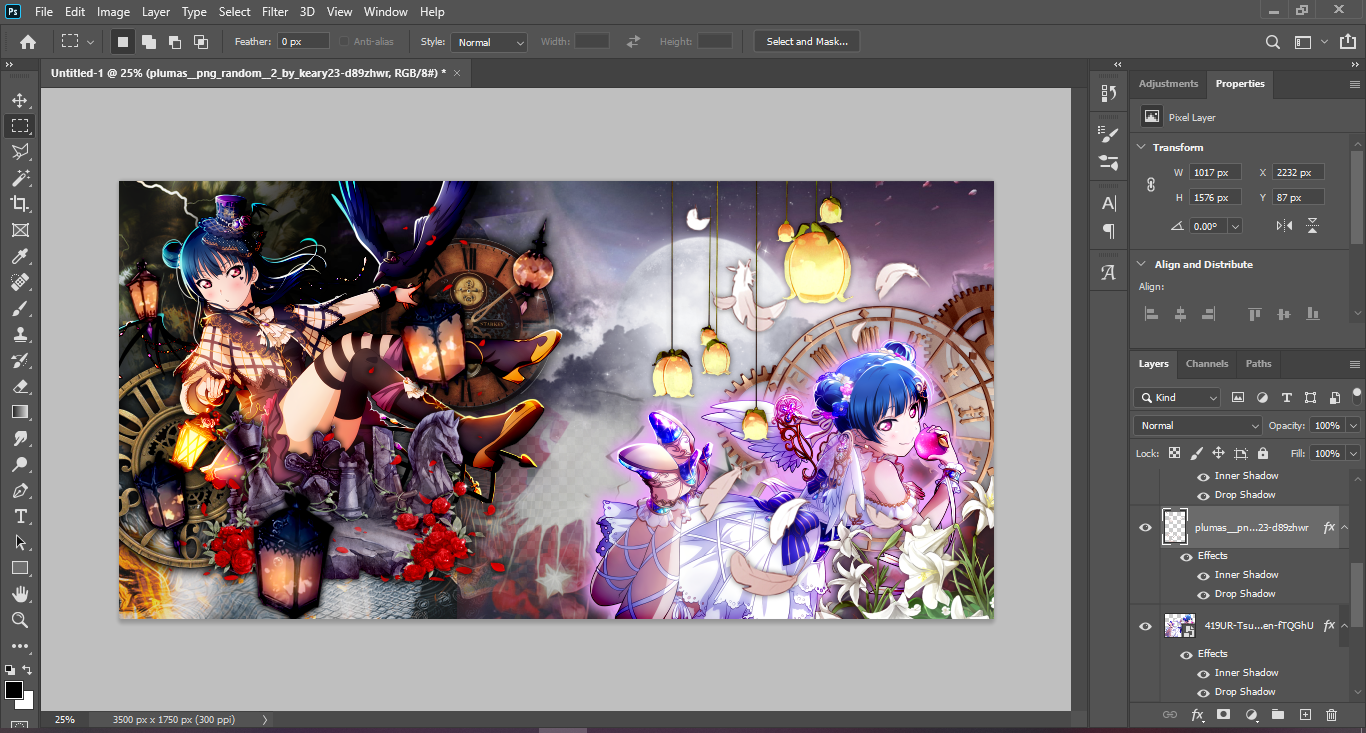Hide the 419UR-Tsu...en-fTQGhU layer
The width and height of the screenshot is (1366, 733).
(1146, 626)
